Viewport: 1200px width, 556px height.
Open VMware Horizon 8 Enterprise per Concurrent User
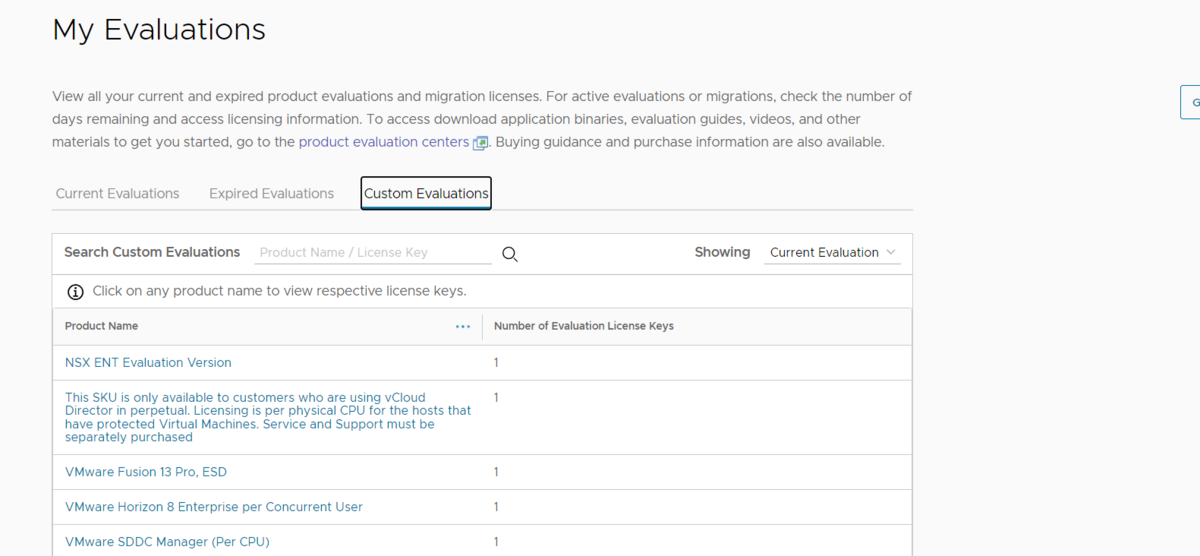pos(214,507)
